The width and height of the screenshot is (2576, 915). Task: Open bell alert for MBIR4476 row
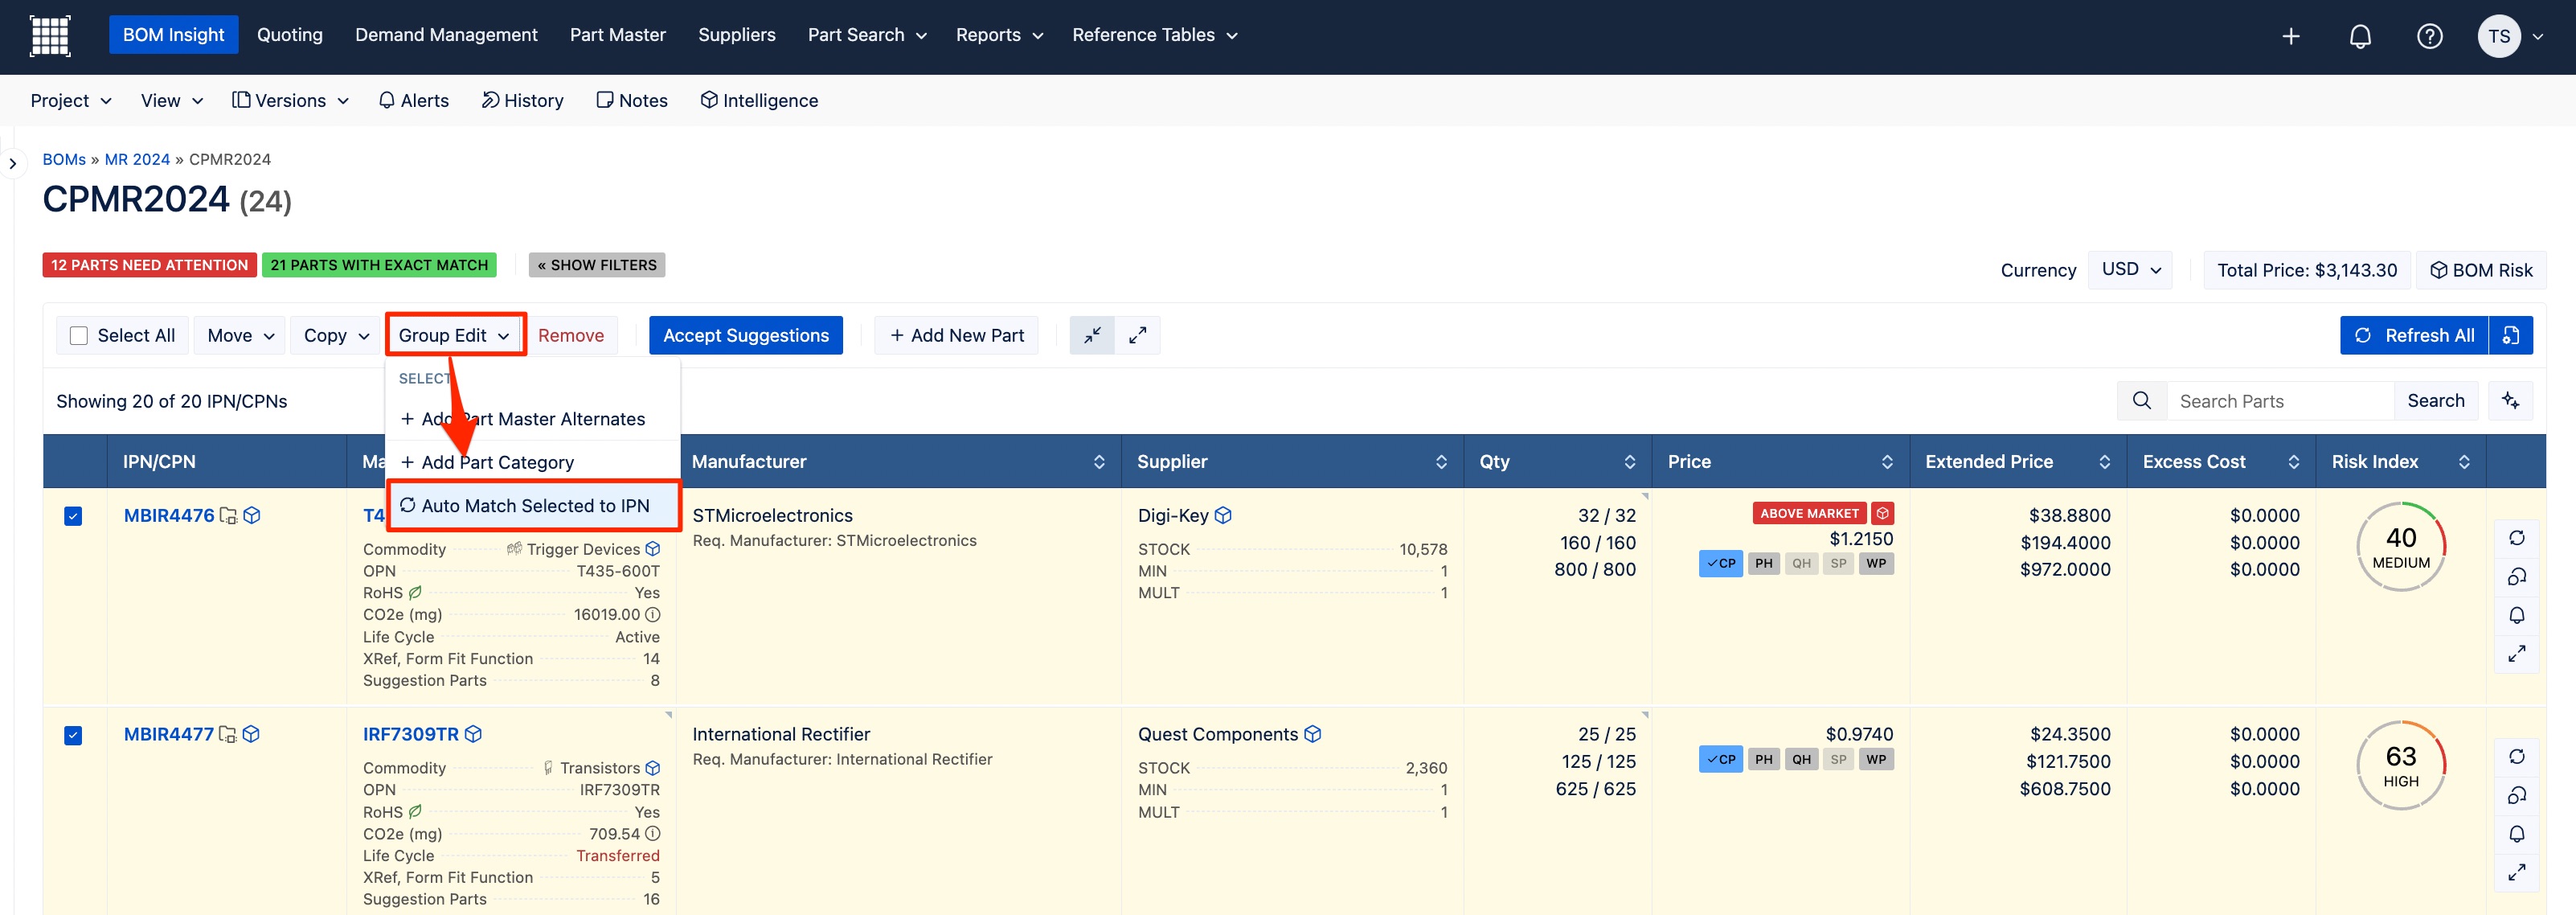[x=2517, y=615]
